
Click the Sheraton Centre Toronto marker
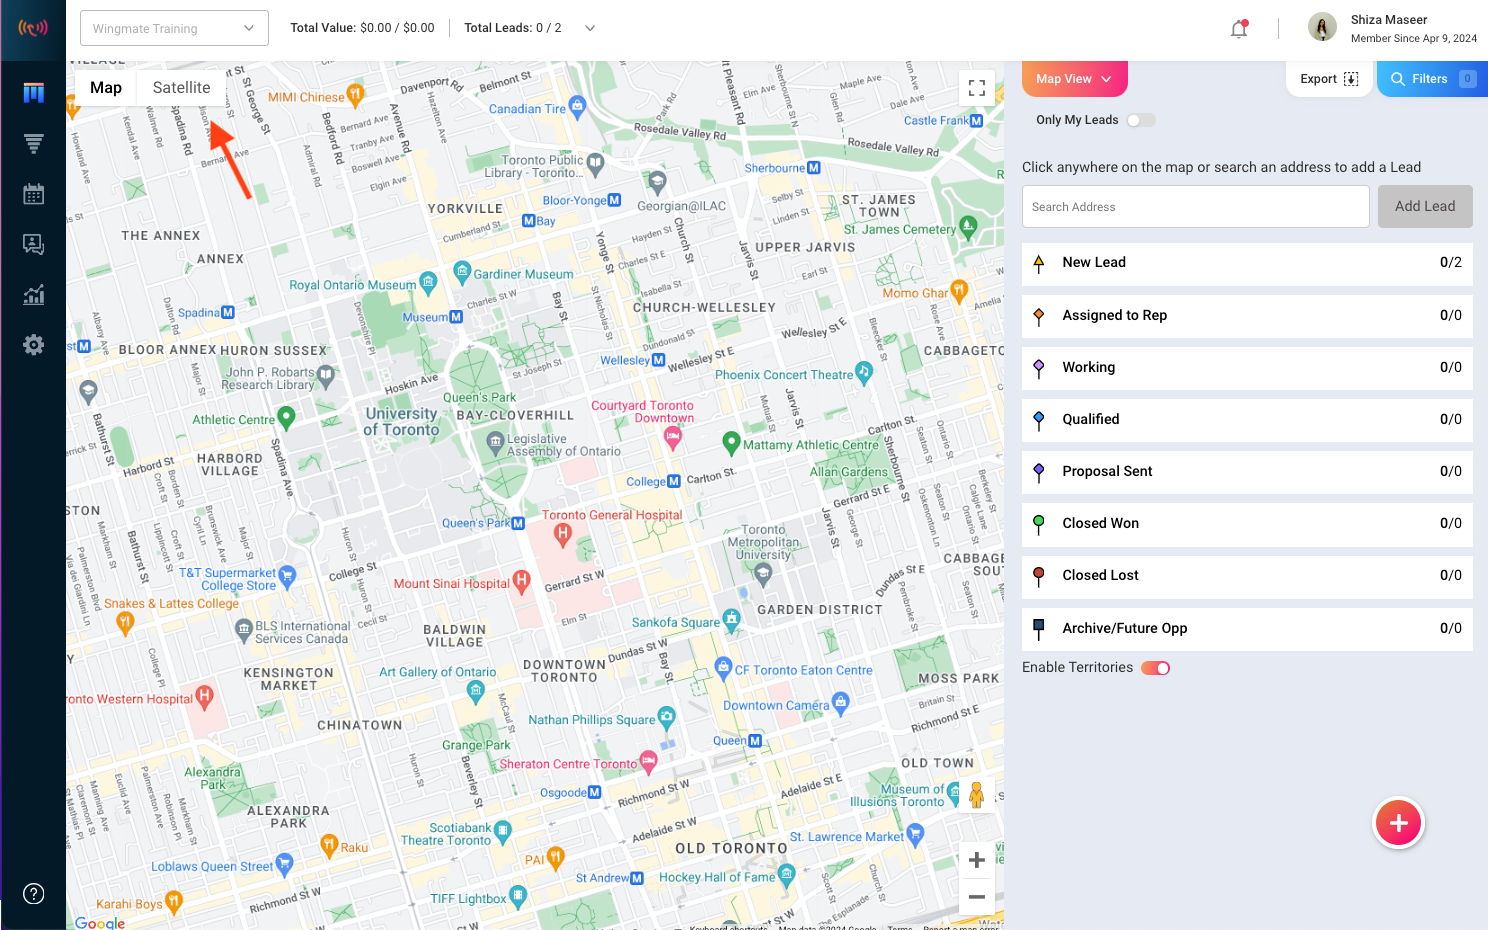[x=648, y=762]
